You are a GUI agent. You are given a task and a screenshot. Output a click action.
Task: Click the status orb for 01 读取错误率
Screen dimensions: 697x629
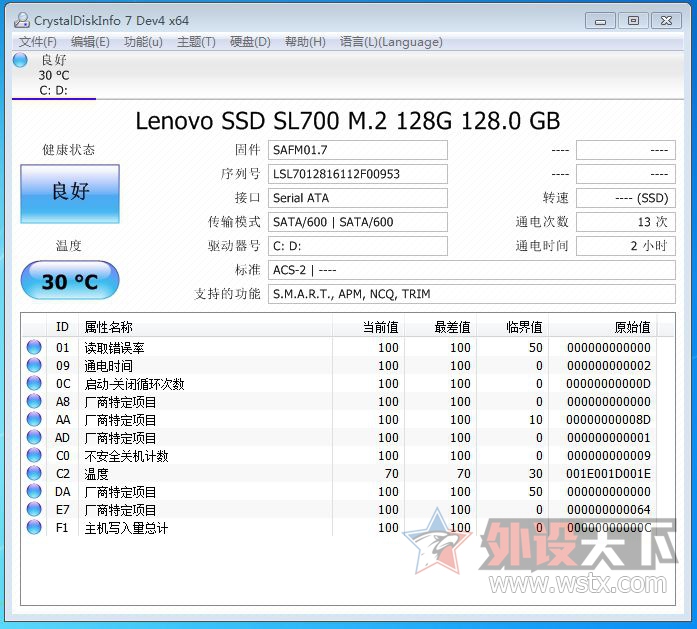click(34, 347)
